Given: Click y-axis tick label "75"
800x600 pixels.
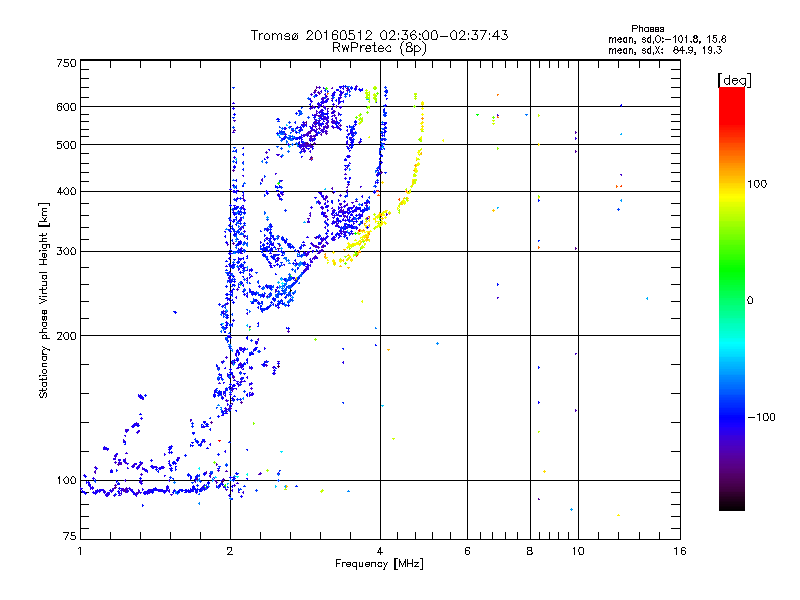Looking at the screenshot, I should (70, 536).
